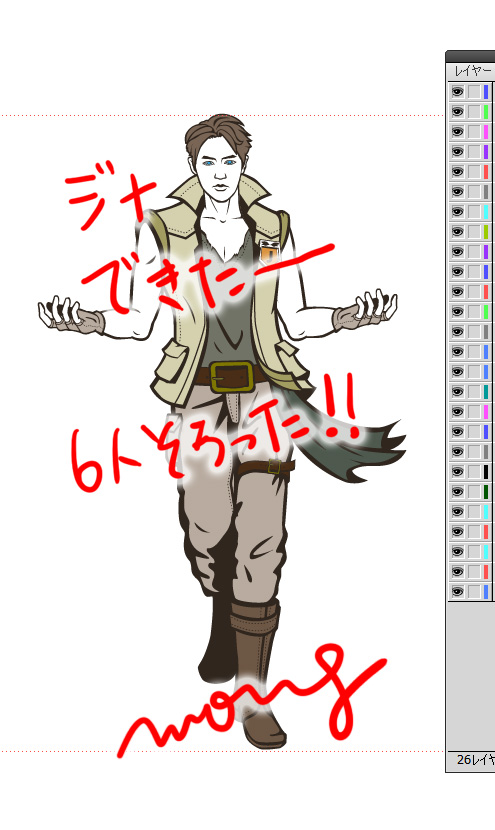Toggle eye of fourth layer from top (purple)

tap(458, 152)
